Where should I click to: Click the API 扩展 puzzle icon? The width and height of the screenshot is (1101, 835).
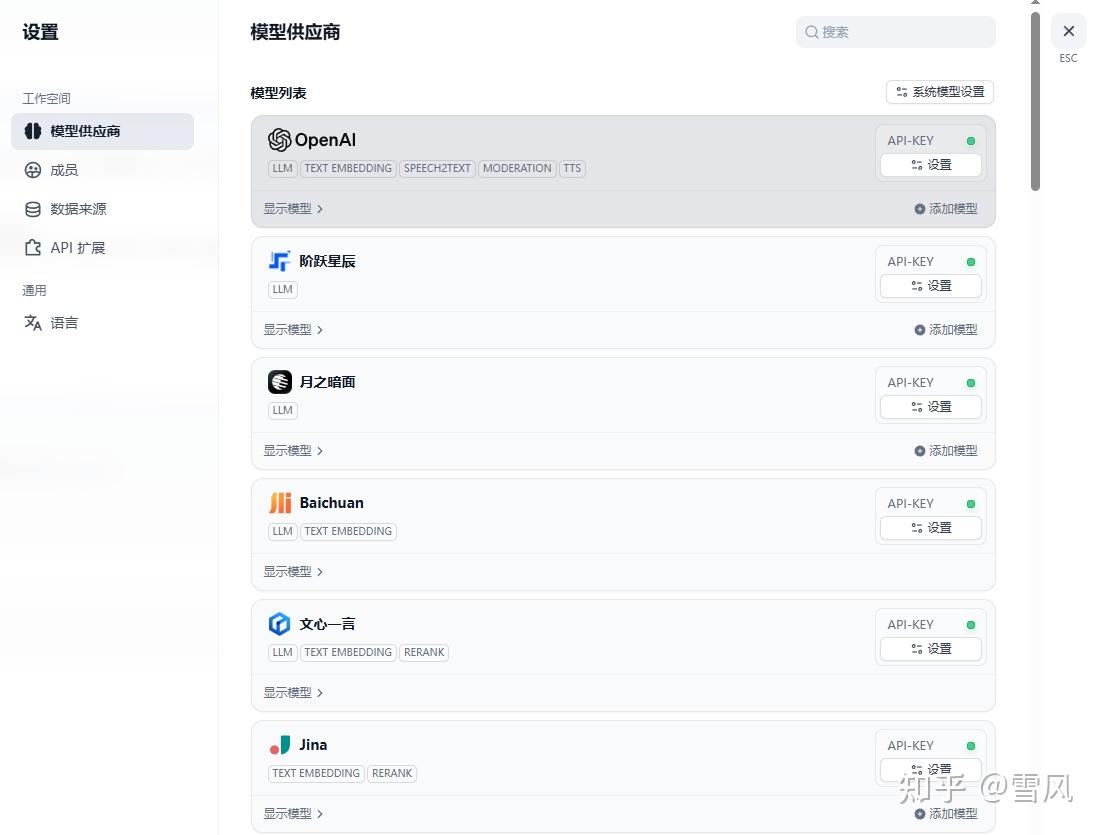33,248
